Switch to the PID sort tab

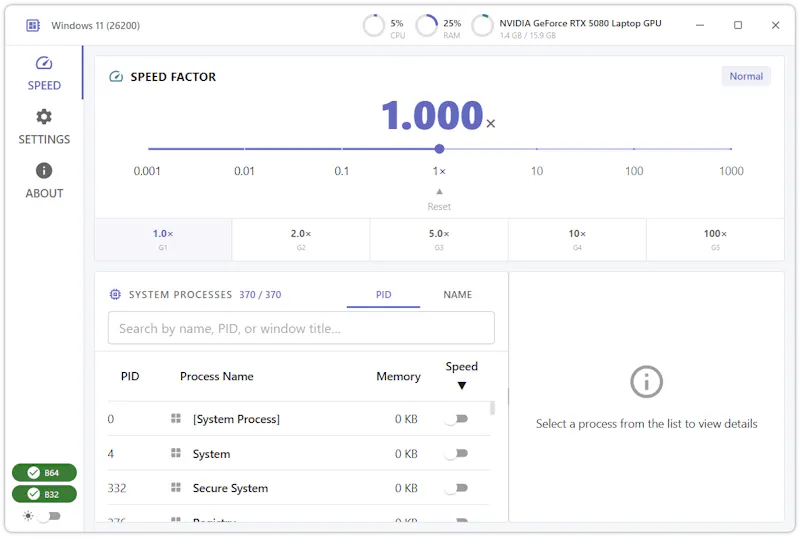point(383,295)
